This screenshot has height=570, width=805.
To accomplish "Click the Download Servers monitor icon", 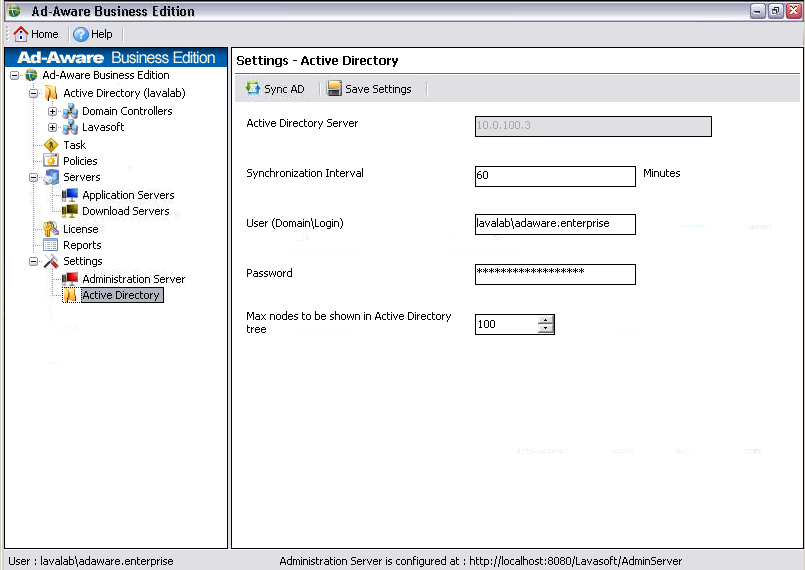I will pyautogui.click(x=70, y=211).
